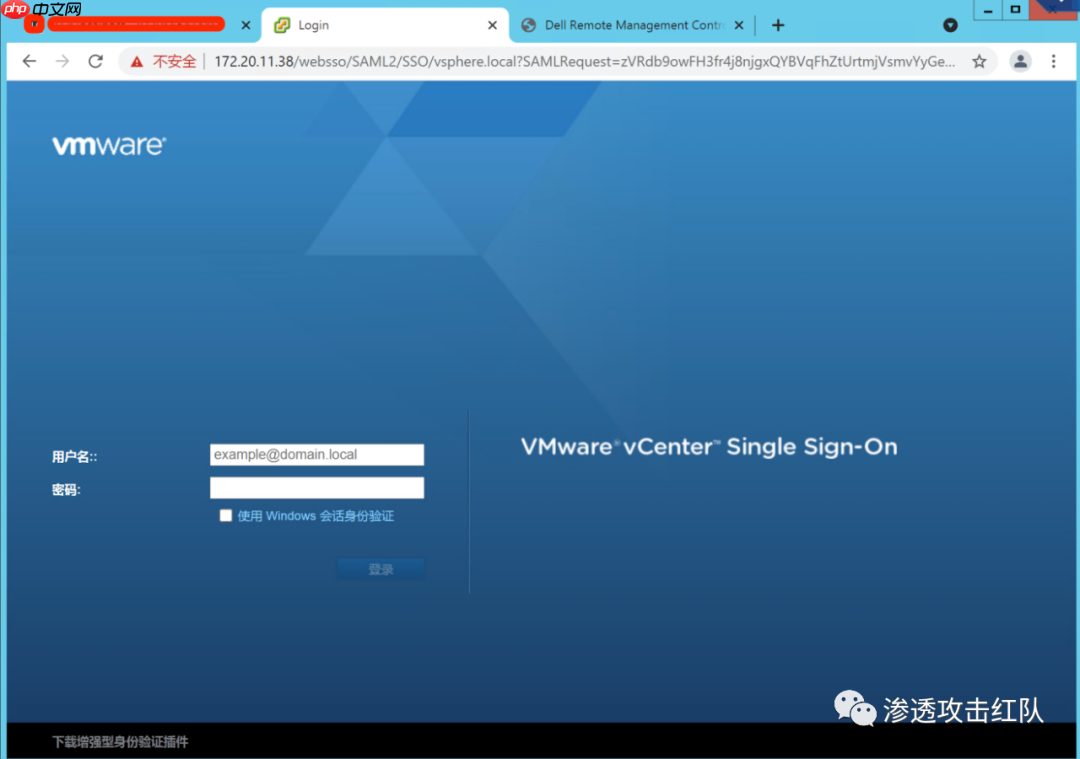Click the red not-secure warning triangle
Screen dimensions: 1080x759
click(x=137, y=62)
